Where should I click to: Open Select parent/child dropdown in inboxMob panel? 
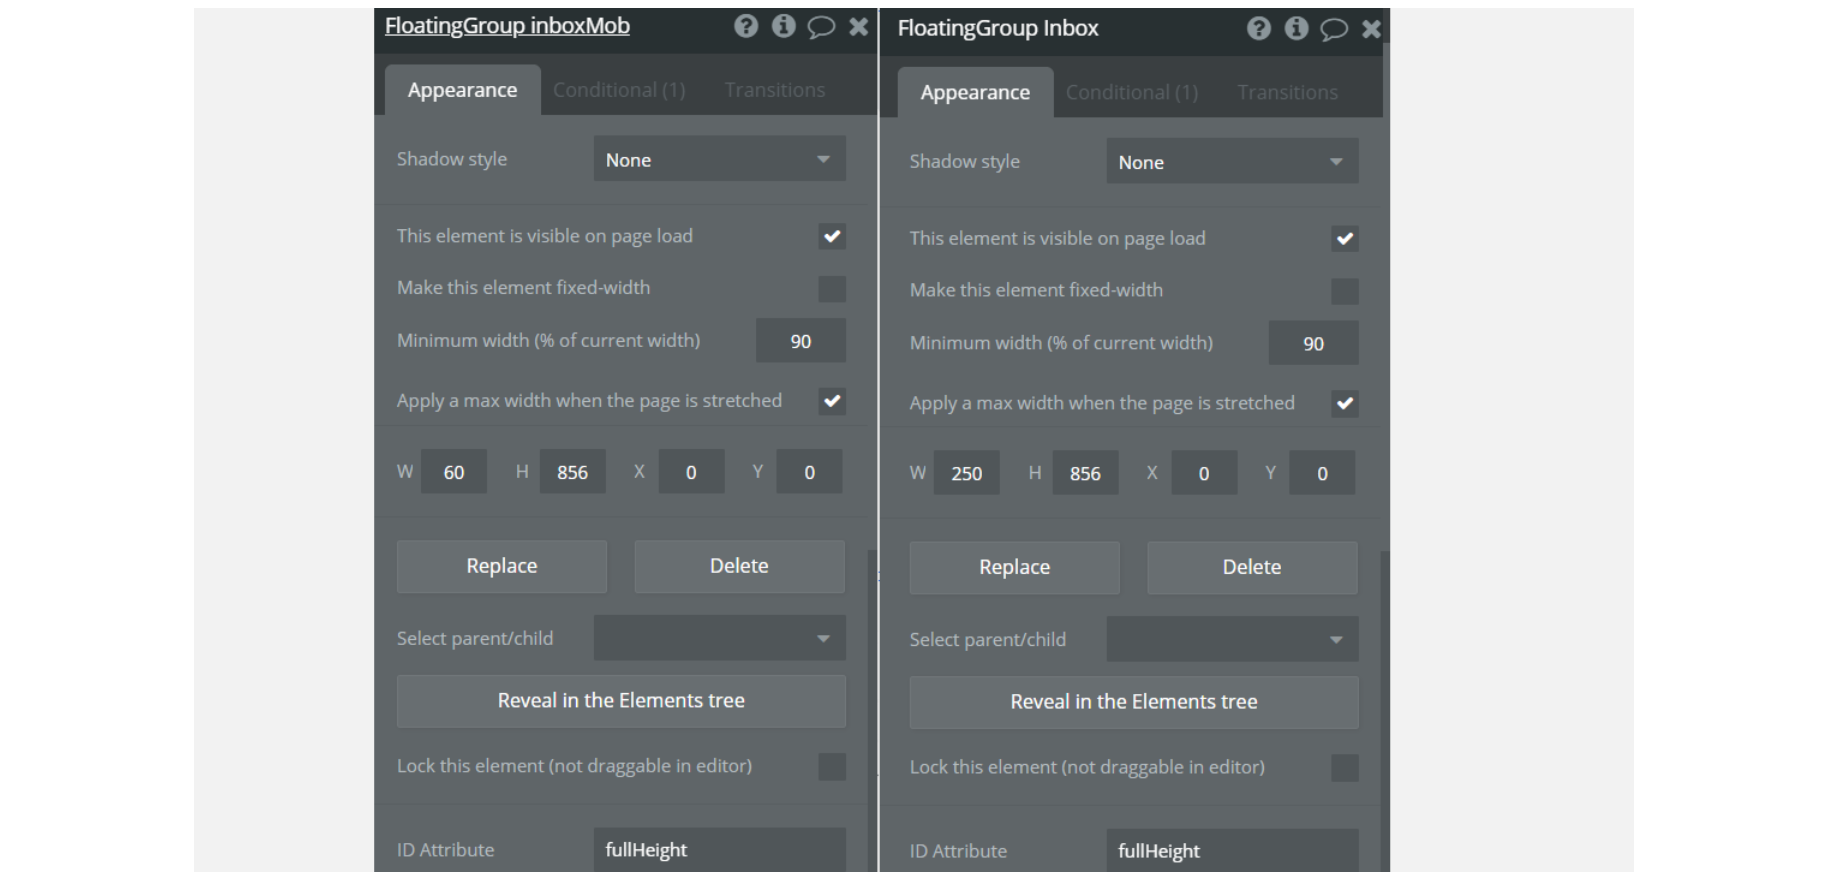tap(720, 638)
